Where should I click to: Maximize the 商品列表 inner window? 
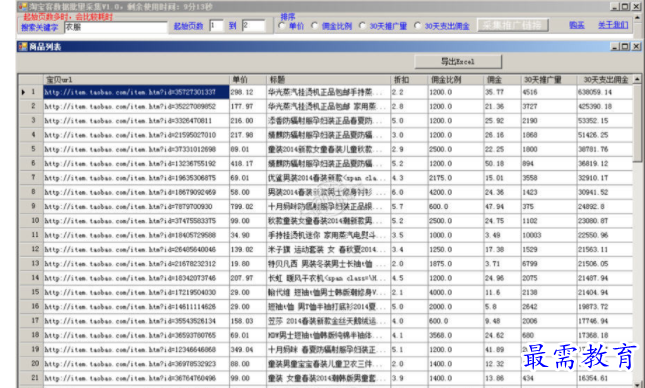pyautogui.click(x=625, y=46)
